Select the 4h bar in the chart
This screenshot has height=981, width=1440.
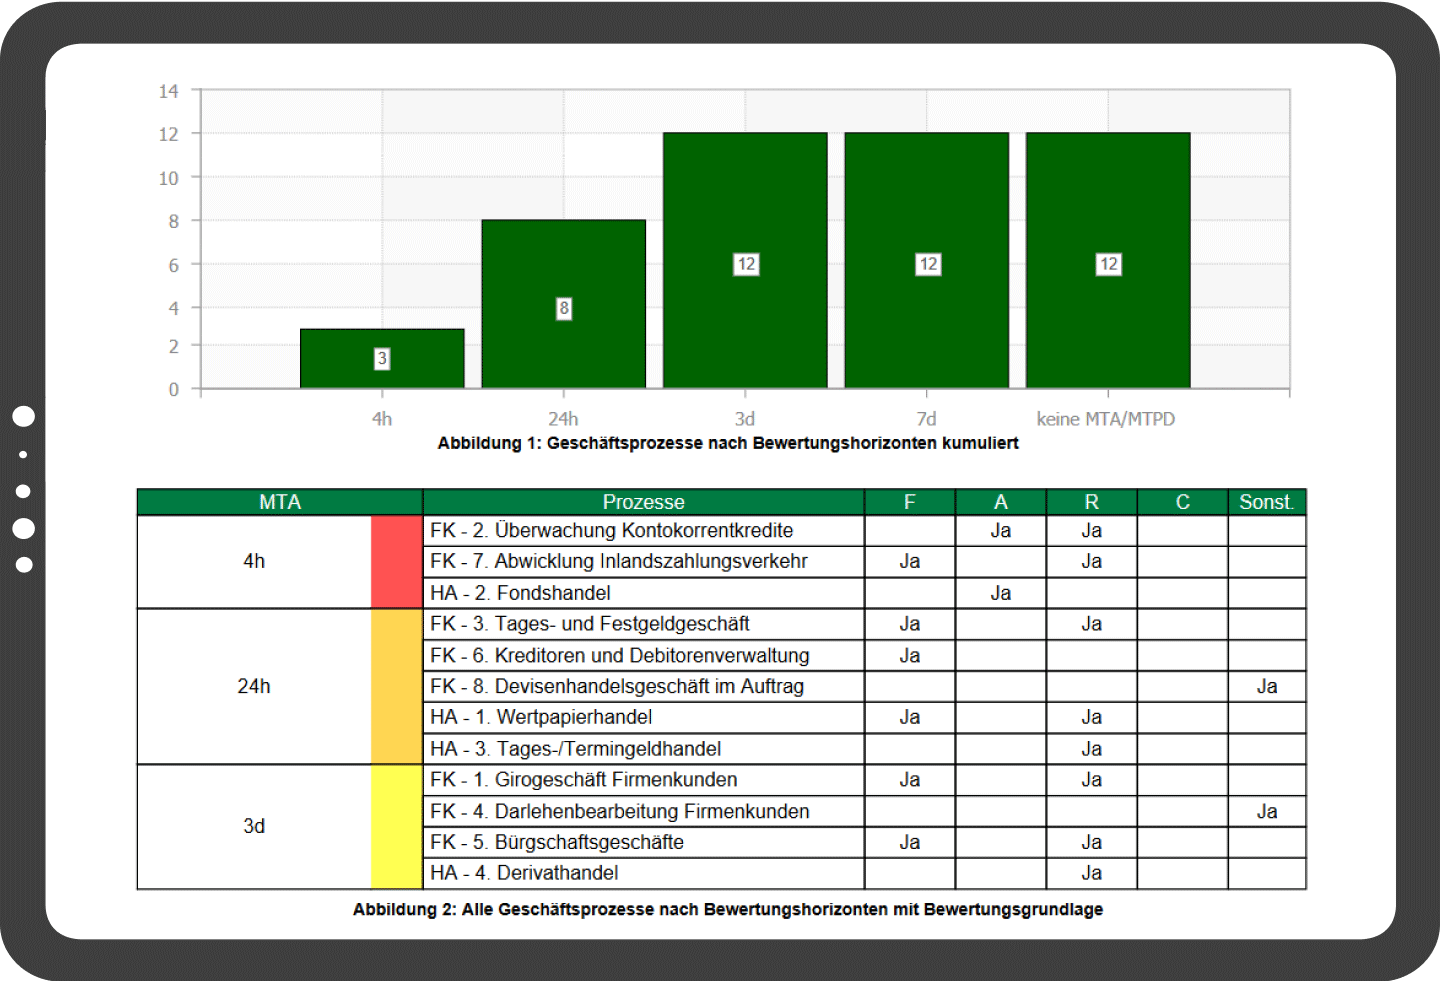coord(381,358)
